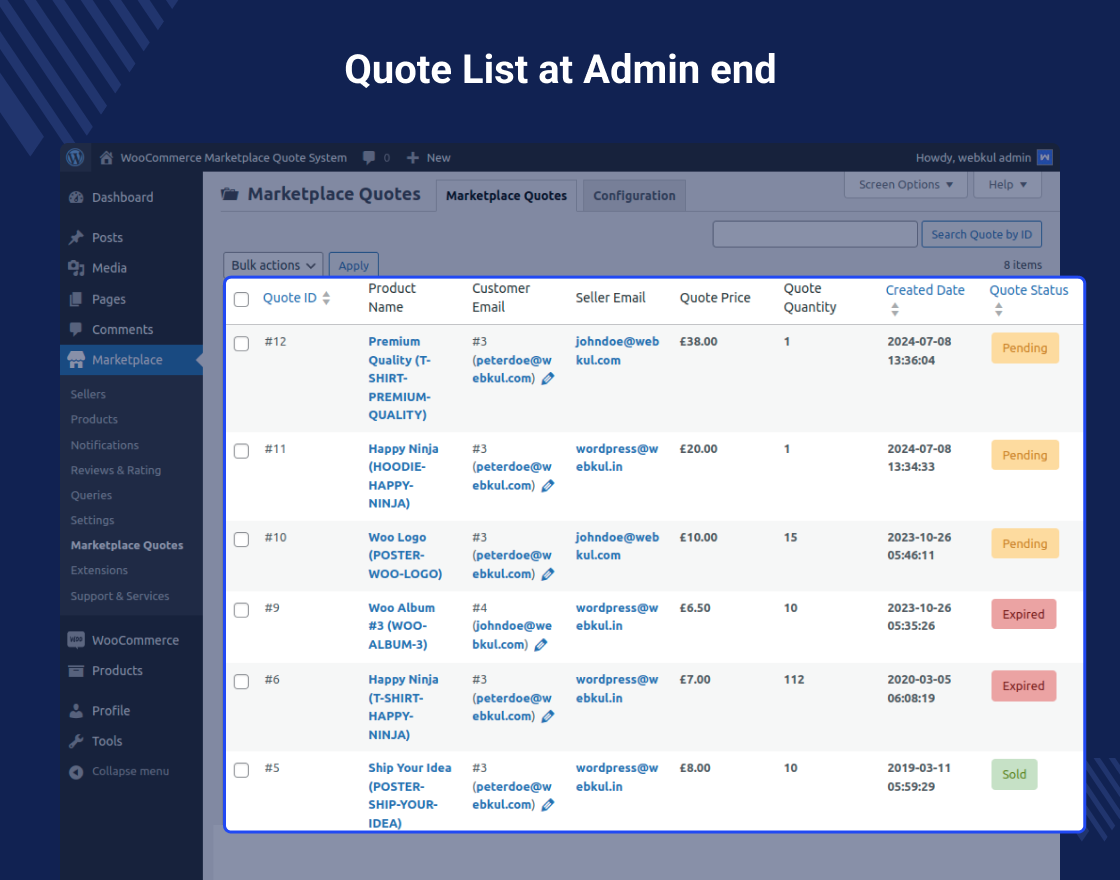Toggle the select-all checkbox in table header
Viewport: 1120px width, 880px height.
[241, 299]
